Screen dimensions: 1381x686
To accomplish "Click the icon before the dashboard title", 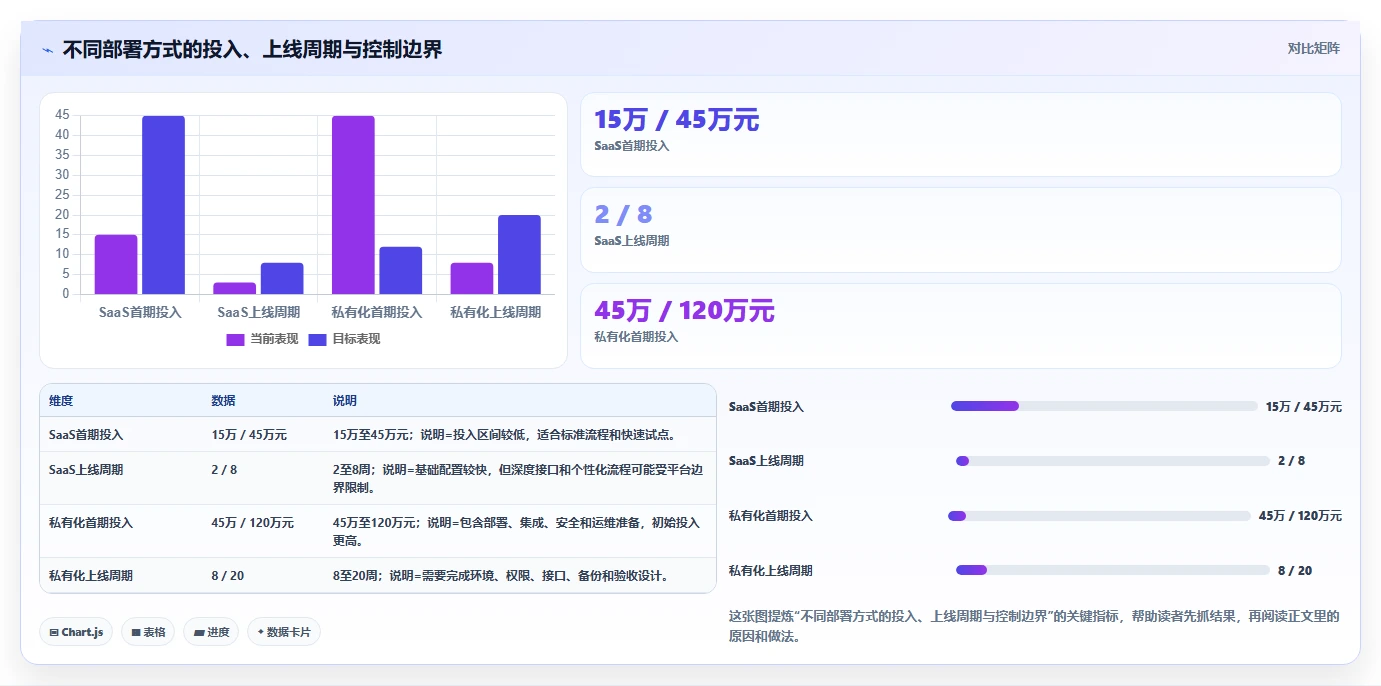I will click(47, 49).
